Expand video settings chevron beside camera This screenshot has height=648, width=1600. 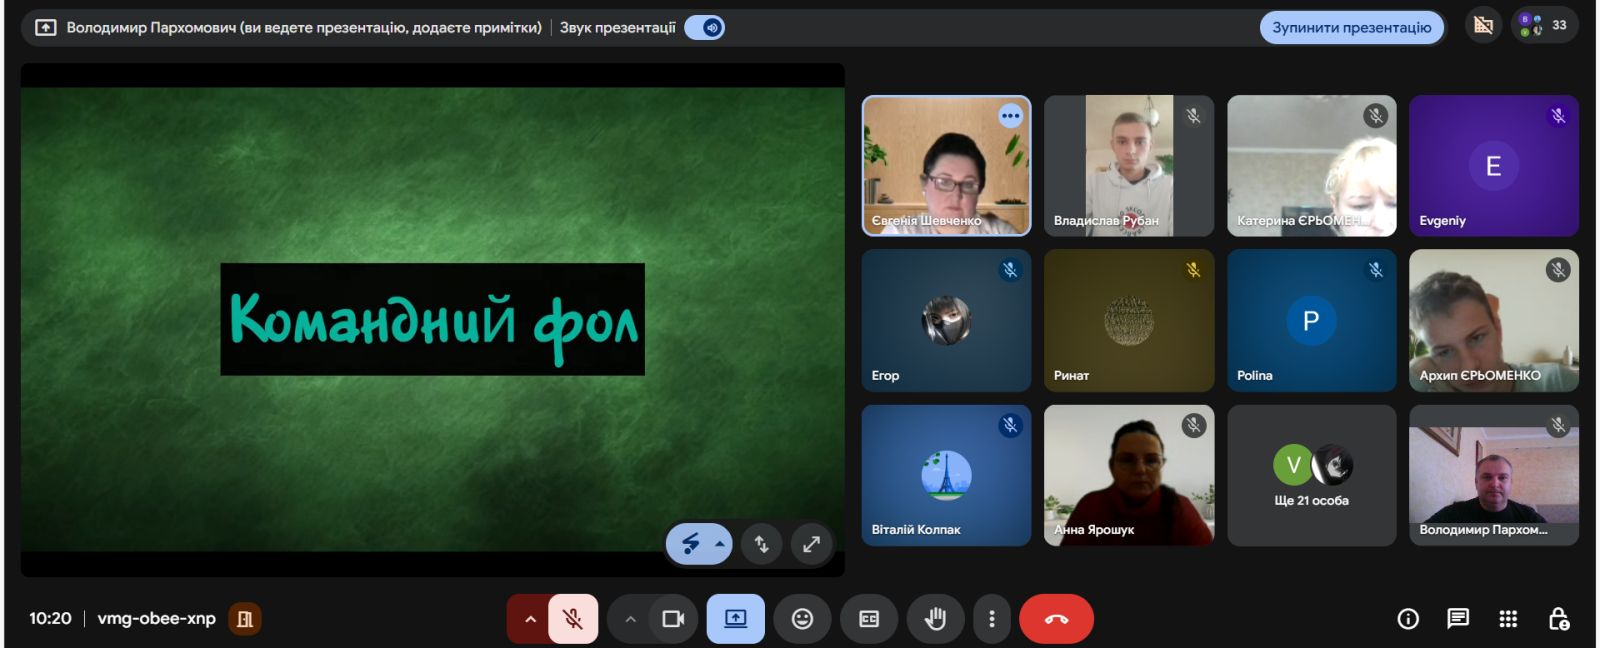630,619
